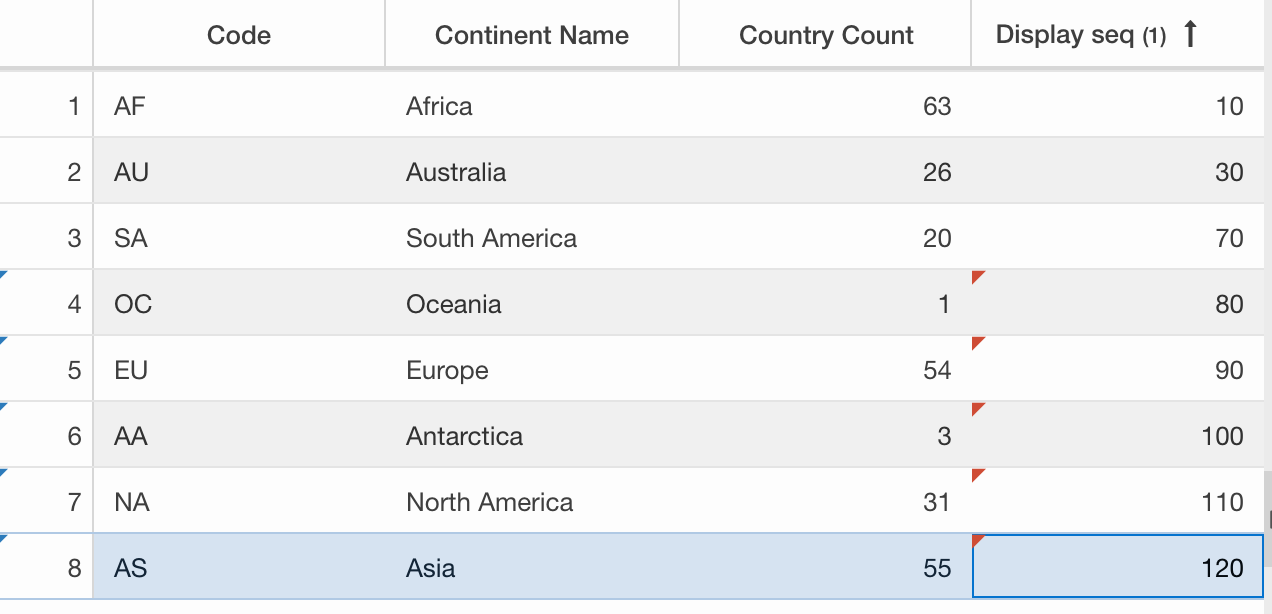The height and width of the screenshot is (614, 1272).
Task: Click the Display seq cell showing 120
Action: pyautogui.click(x=1118, y=567)
